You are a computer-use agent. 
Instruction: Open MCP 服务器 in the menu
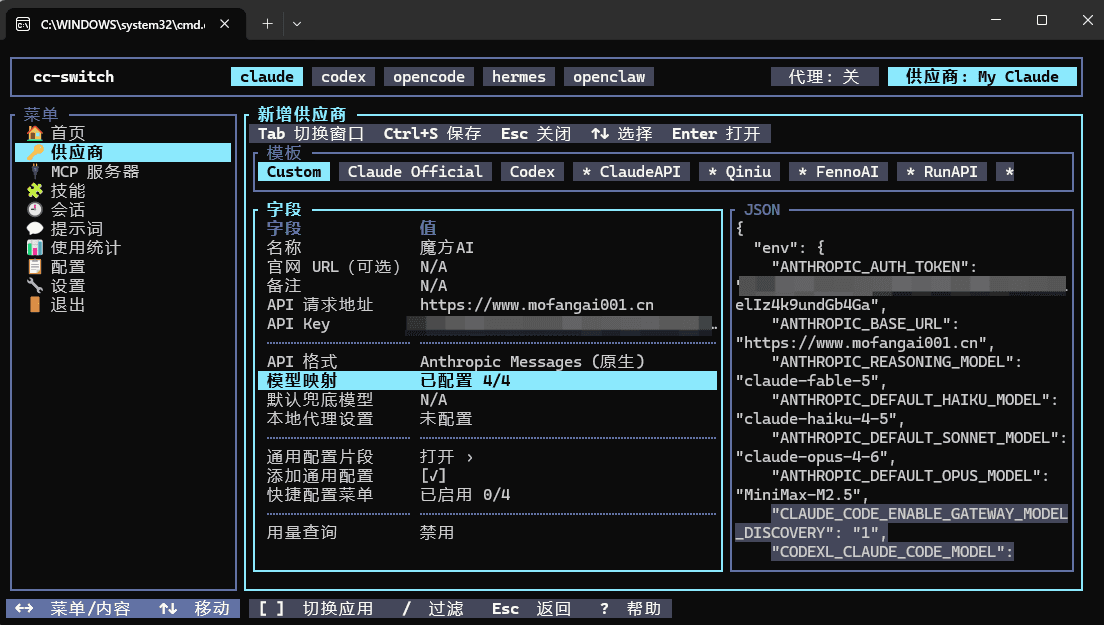(x=123, y=171)
